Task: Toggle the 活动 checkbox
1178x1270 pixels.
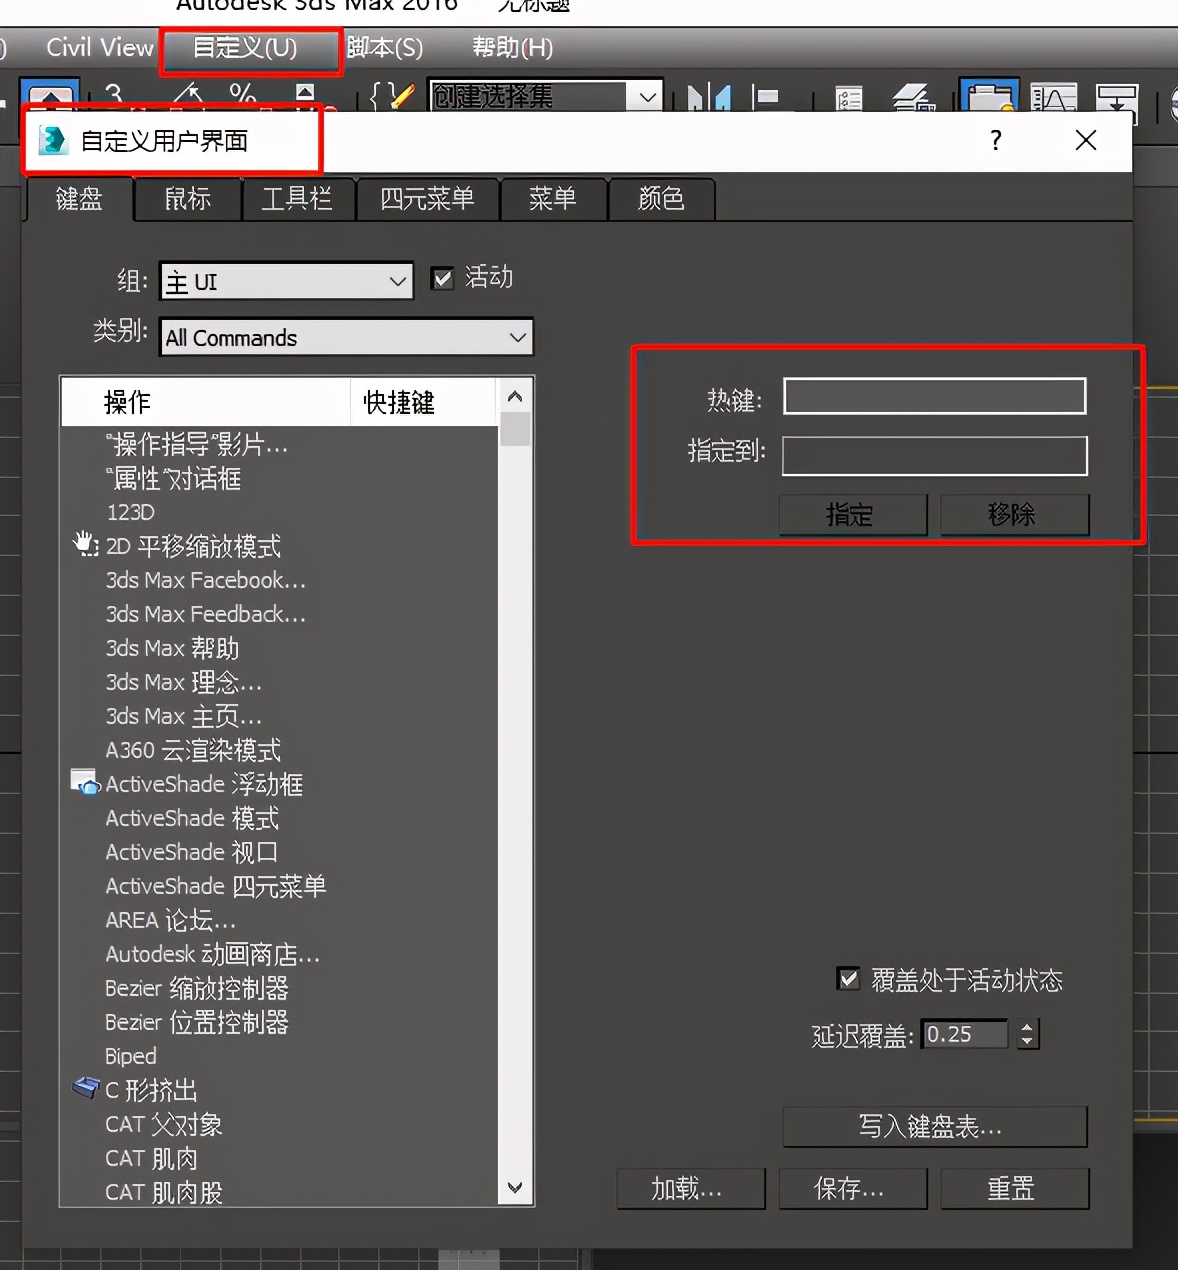Action: pos(442,279)
